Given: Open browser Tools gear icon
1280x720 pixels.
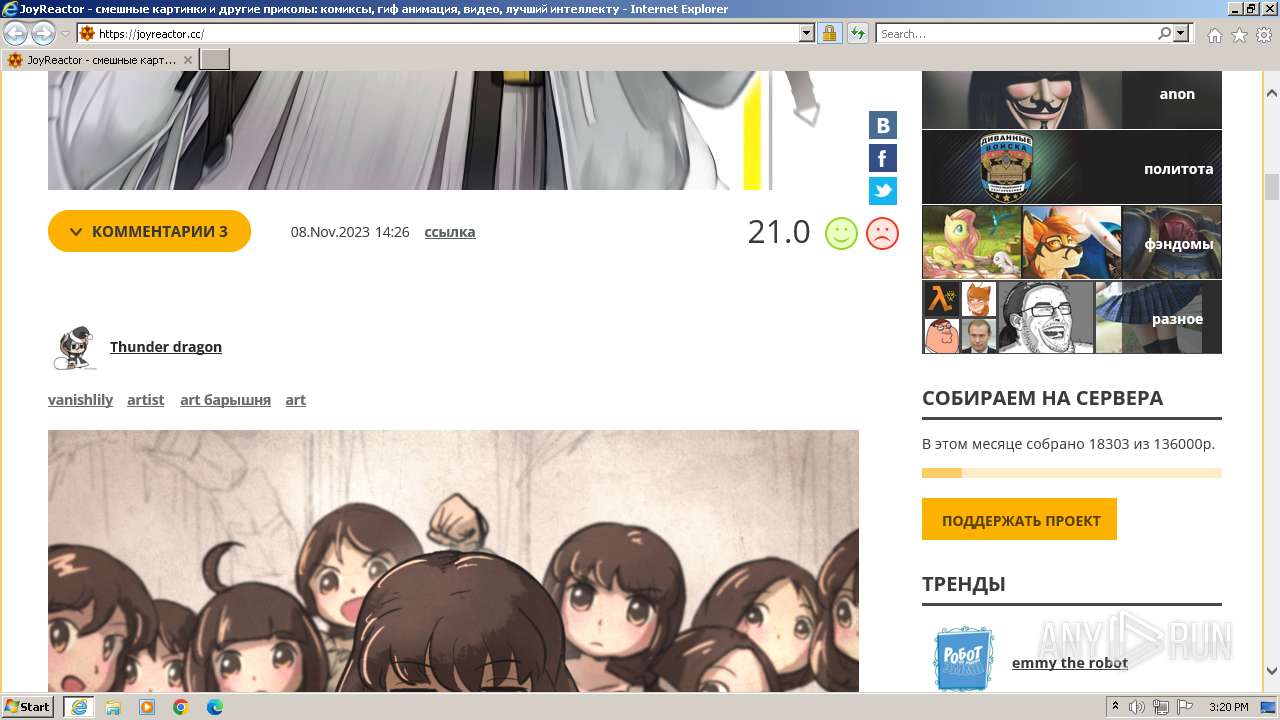Looking at the screenshot, I should click(x=1264, y=35).
